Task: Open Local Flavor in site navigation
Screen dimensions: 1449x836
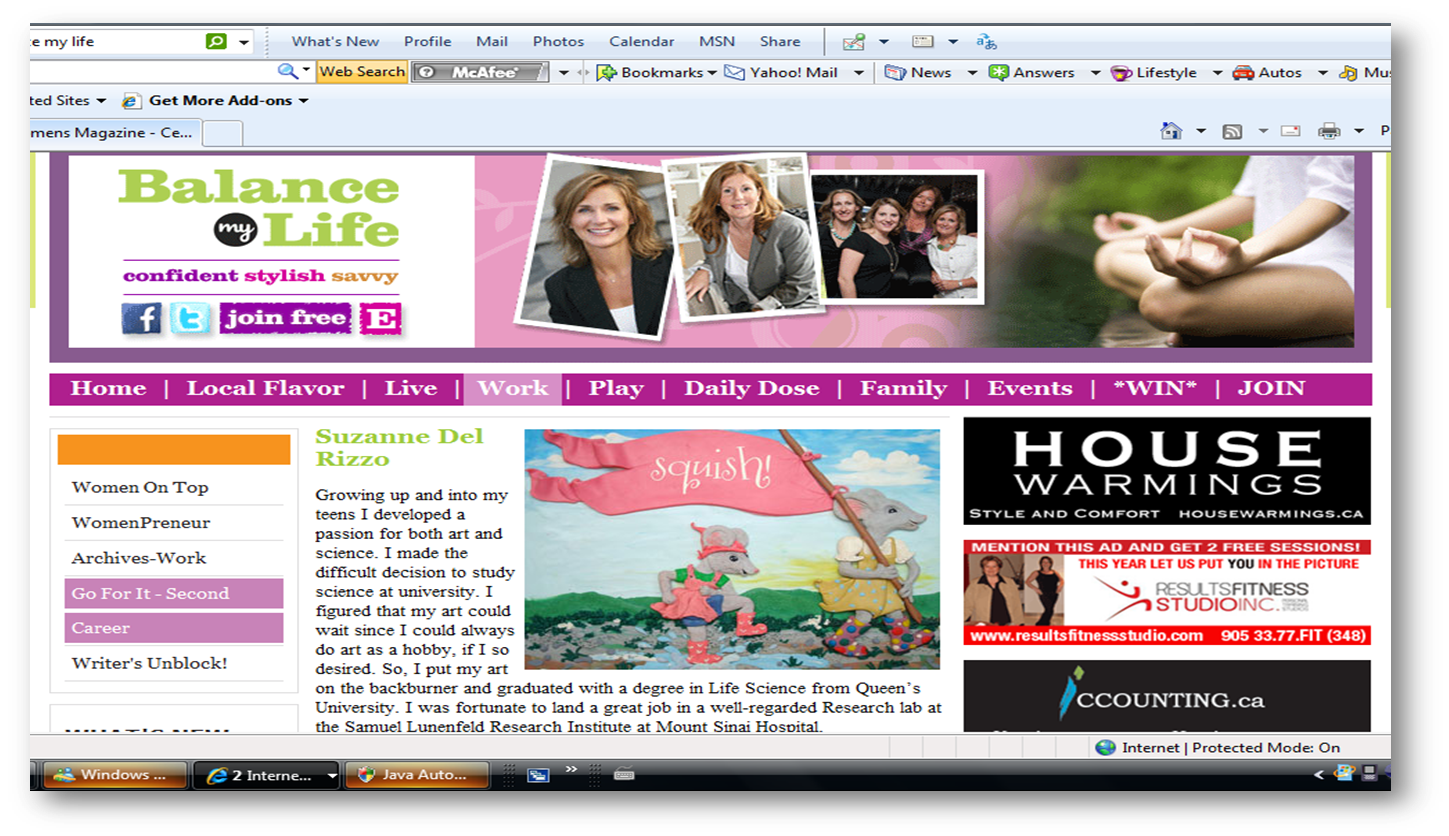Action: (265, 388)
